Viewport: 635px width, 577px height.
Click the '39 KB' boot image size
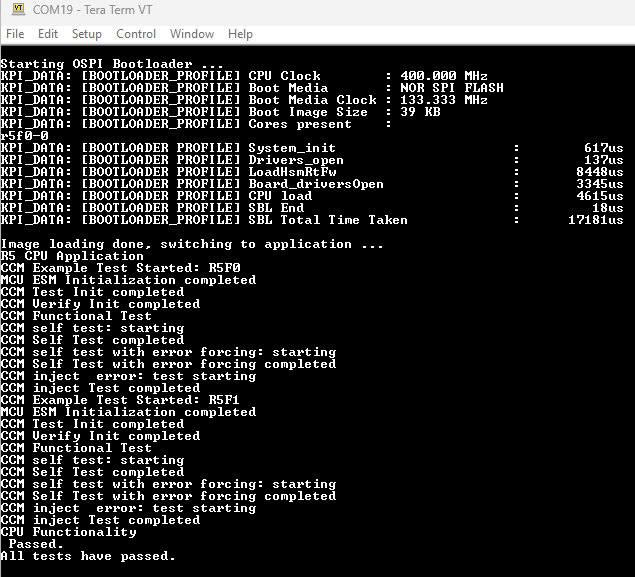(420, 112)
